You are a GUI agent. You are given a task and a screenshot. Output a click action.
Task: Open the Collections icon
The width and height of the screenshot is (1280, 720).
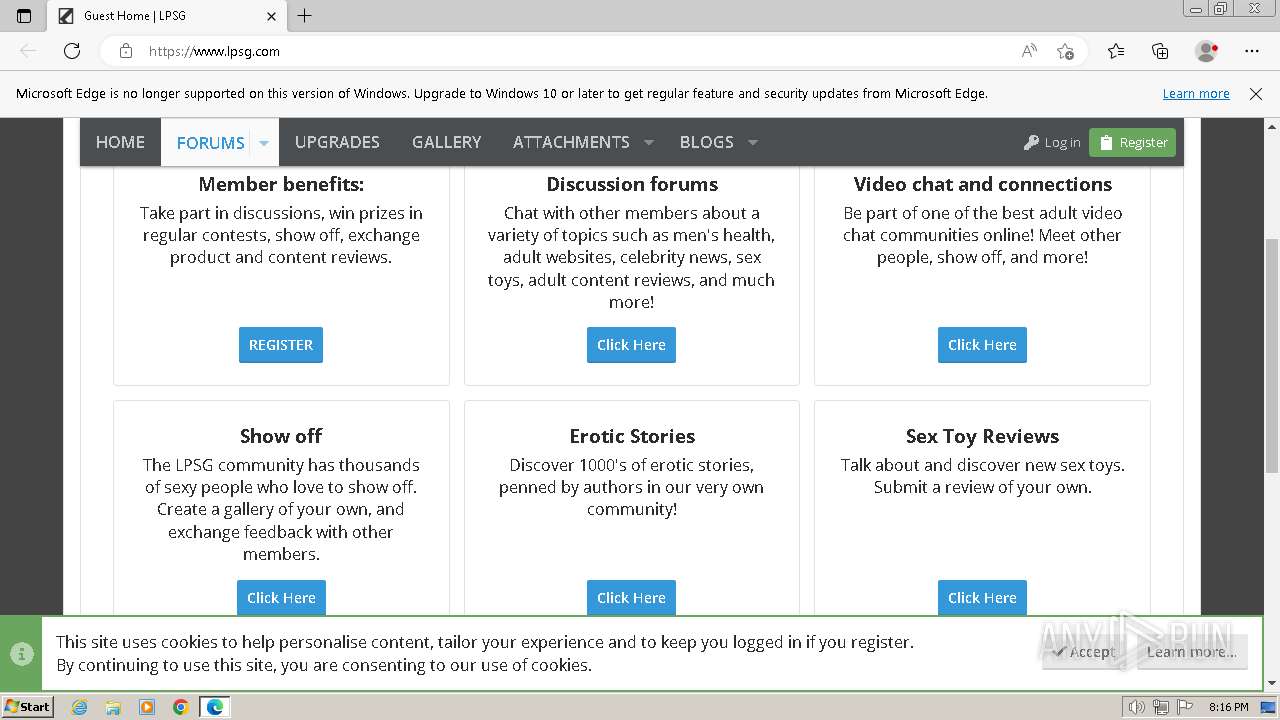1160,51
